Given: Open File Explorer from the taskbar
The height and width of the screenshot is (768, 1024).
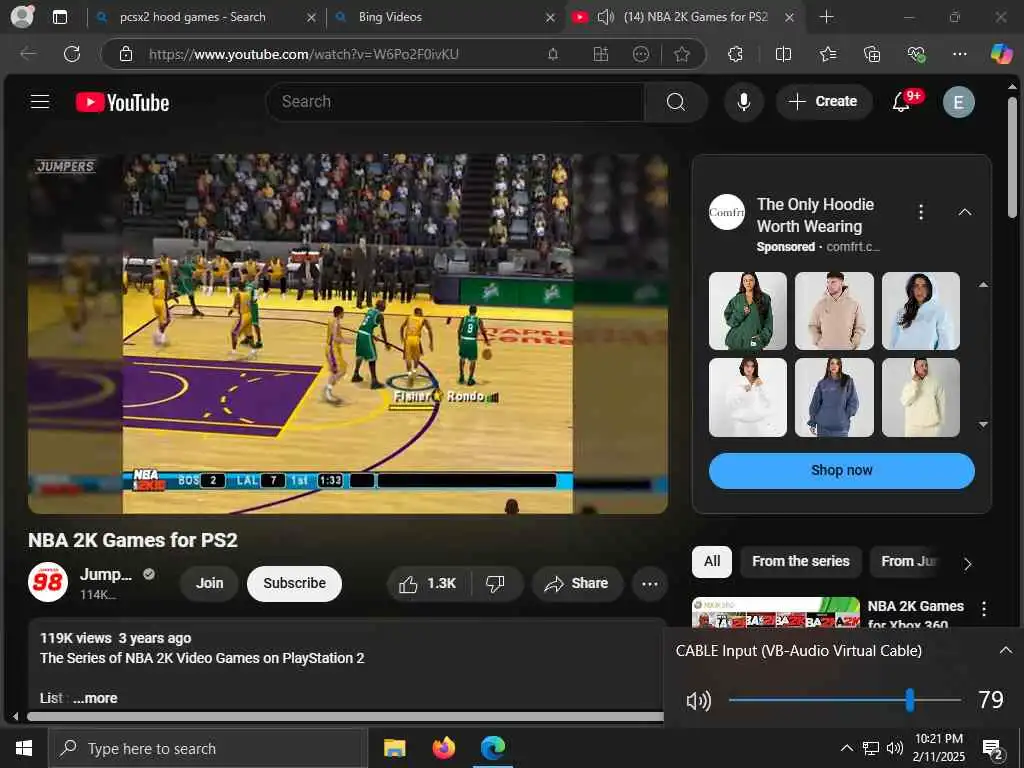Looking at the screenshot, I should (x=394, y=748).
